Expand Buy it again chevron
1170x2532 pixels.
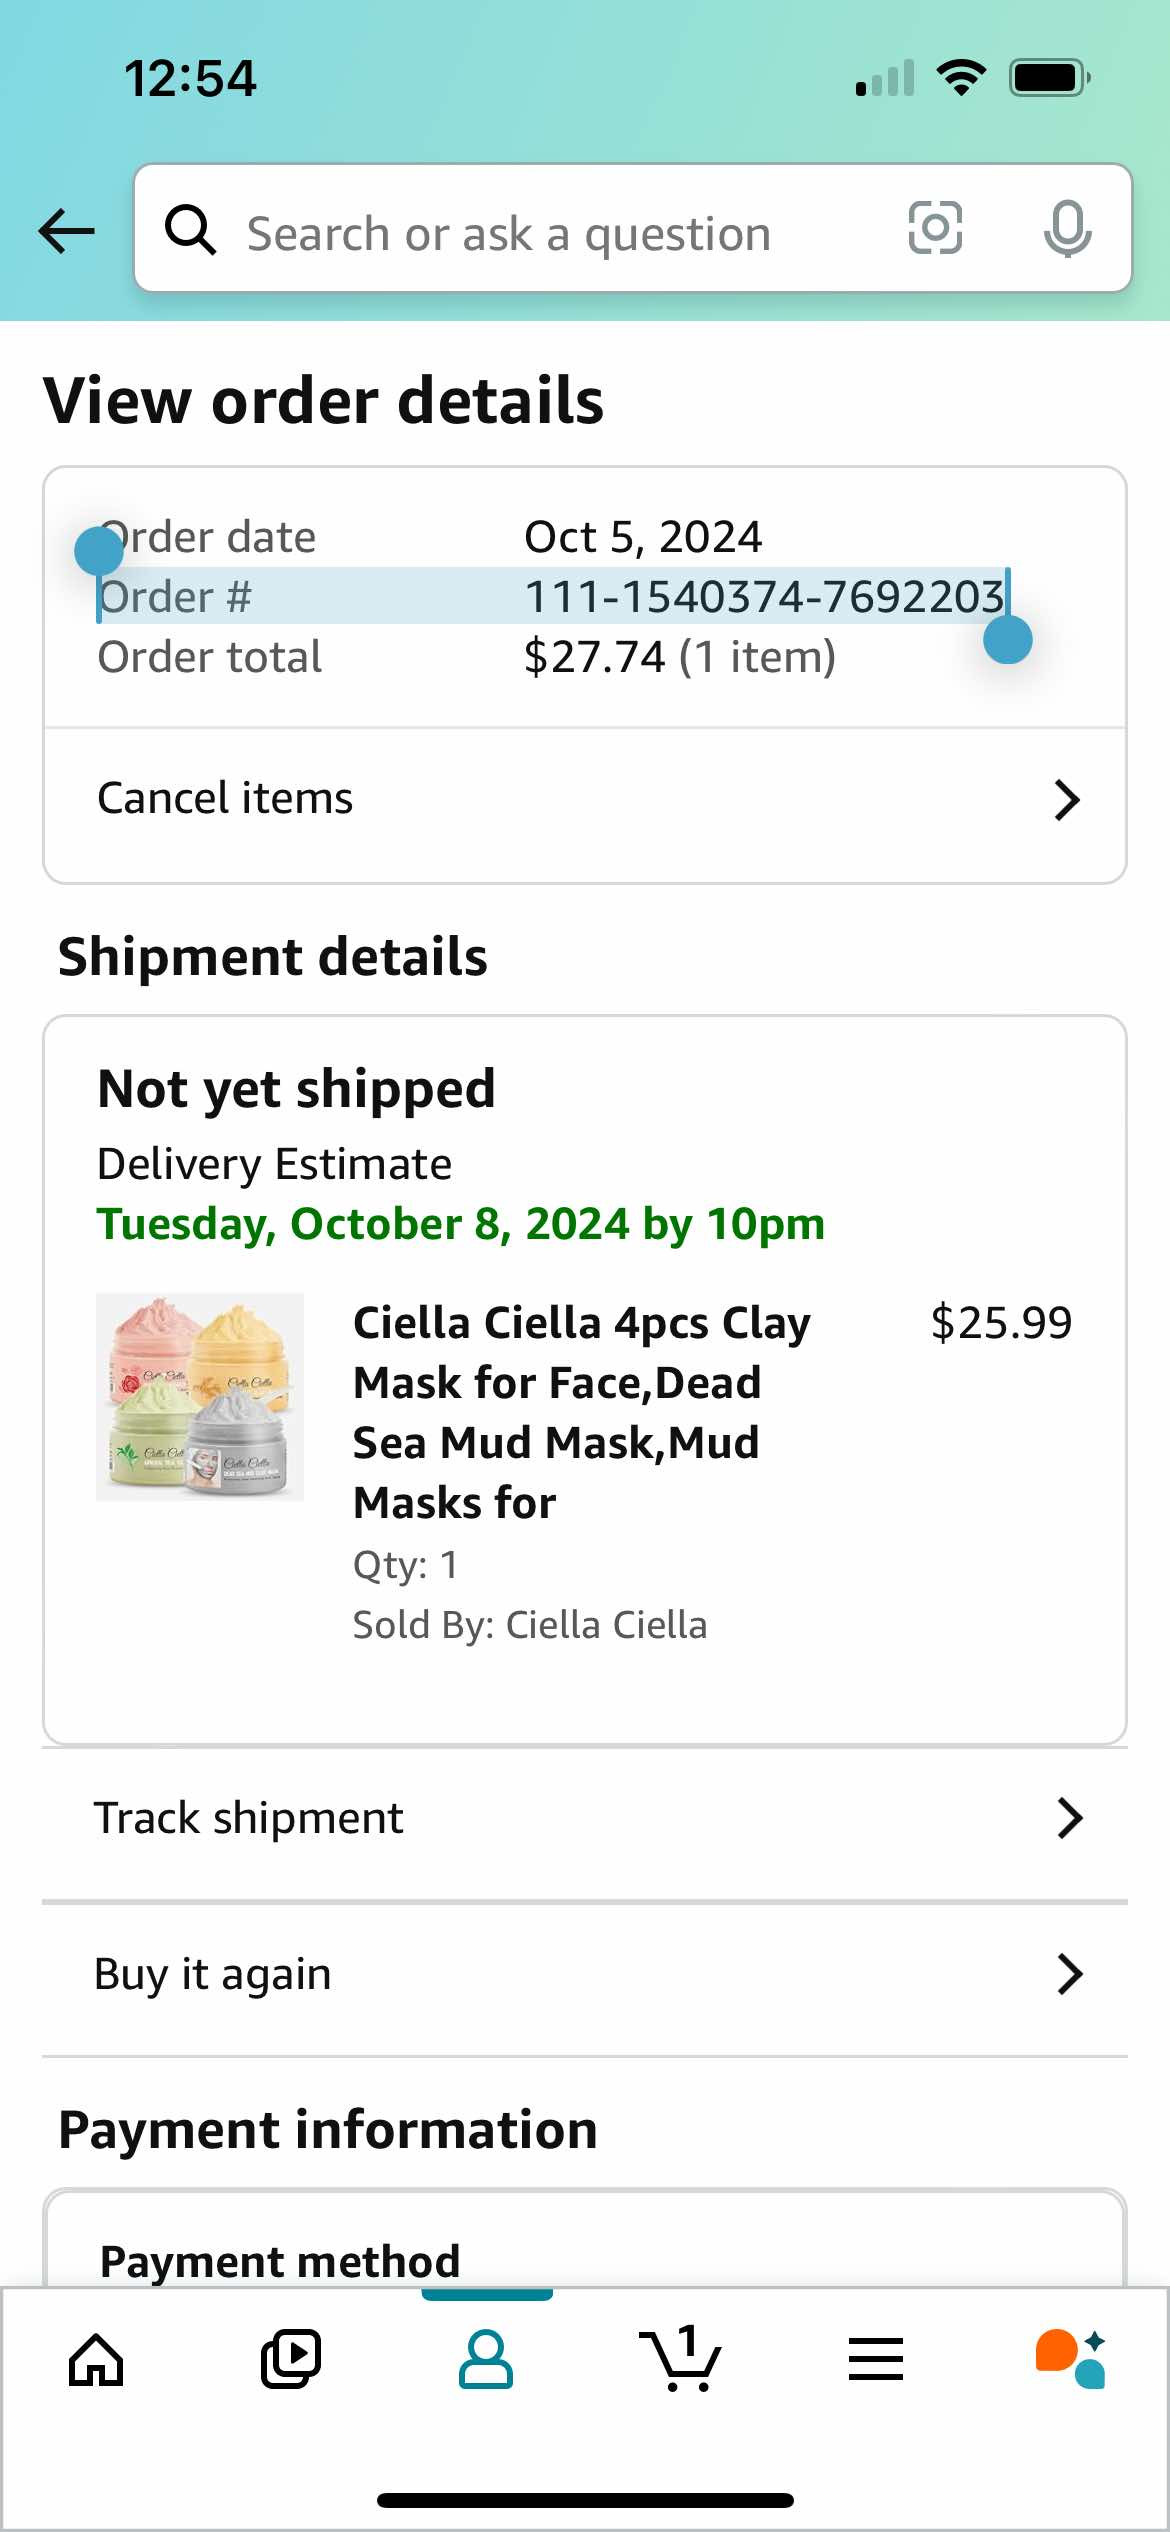click(x=1069, y=1975)
